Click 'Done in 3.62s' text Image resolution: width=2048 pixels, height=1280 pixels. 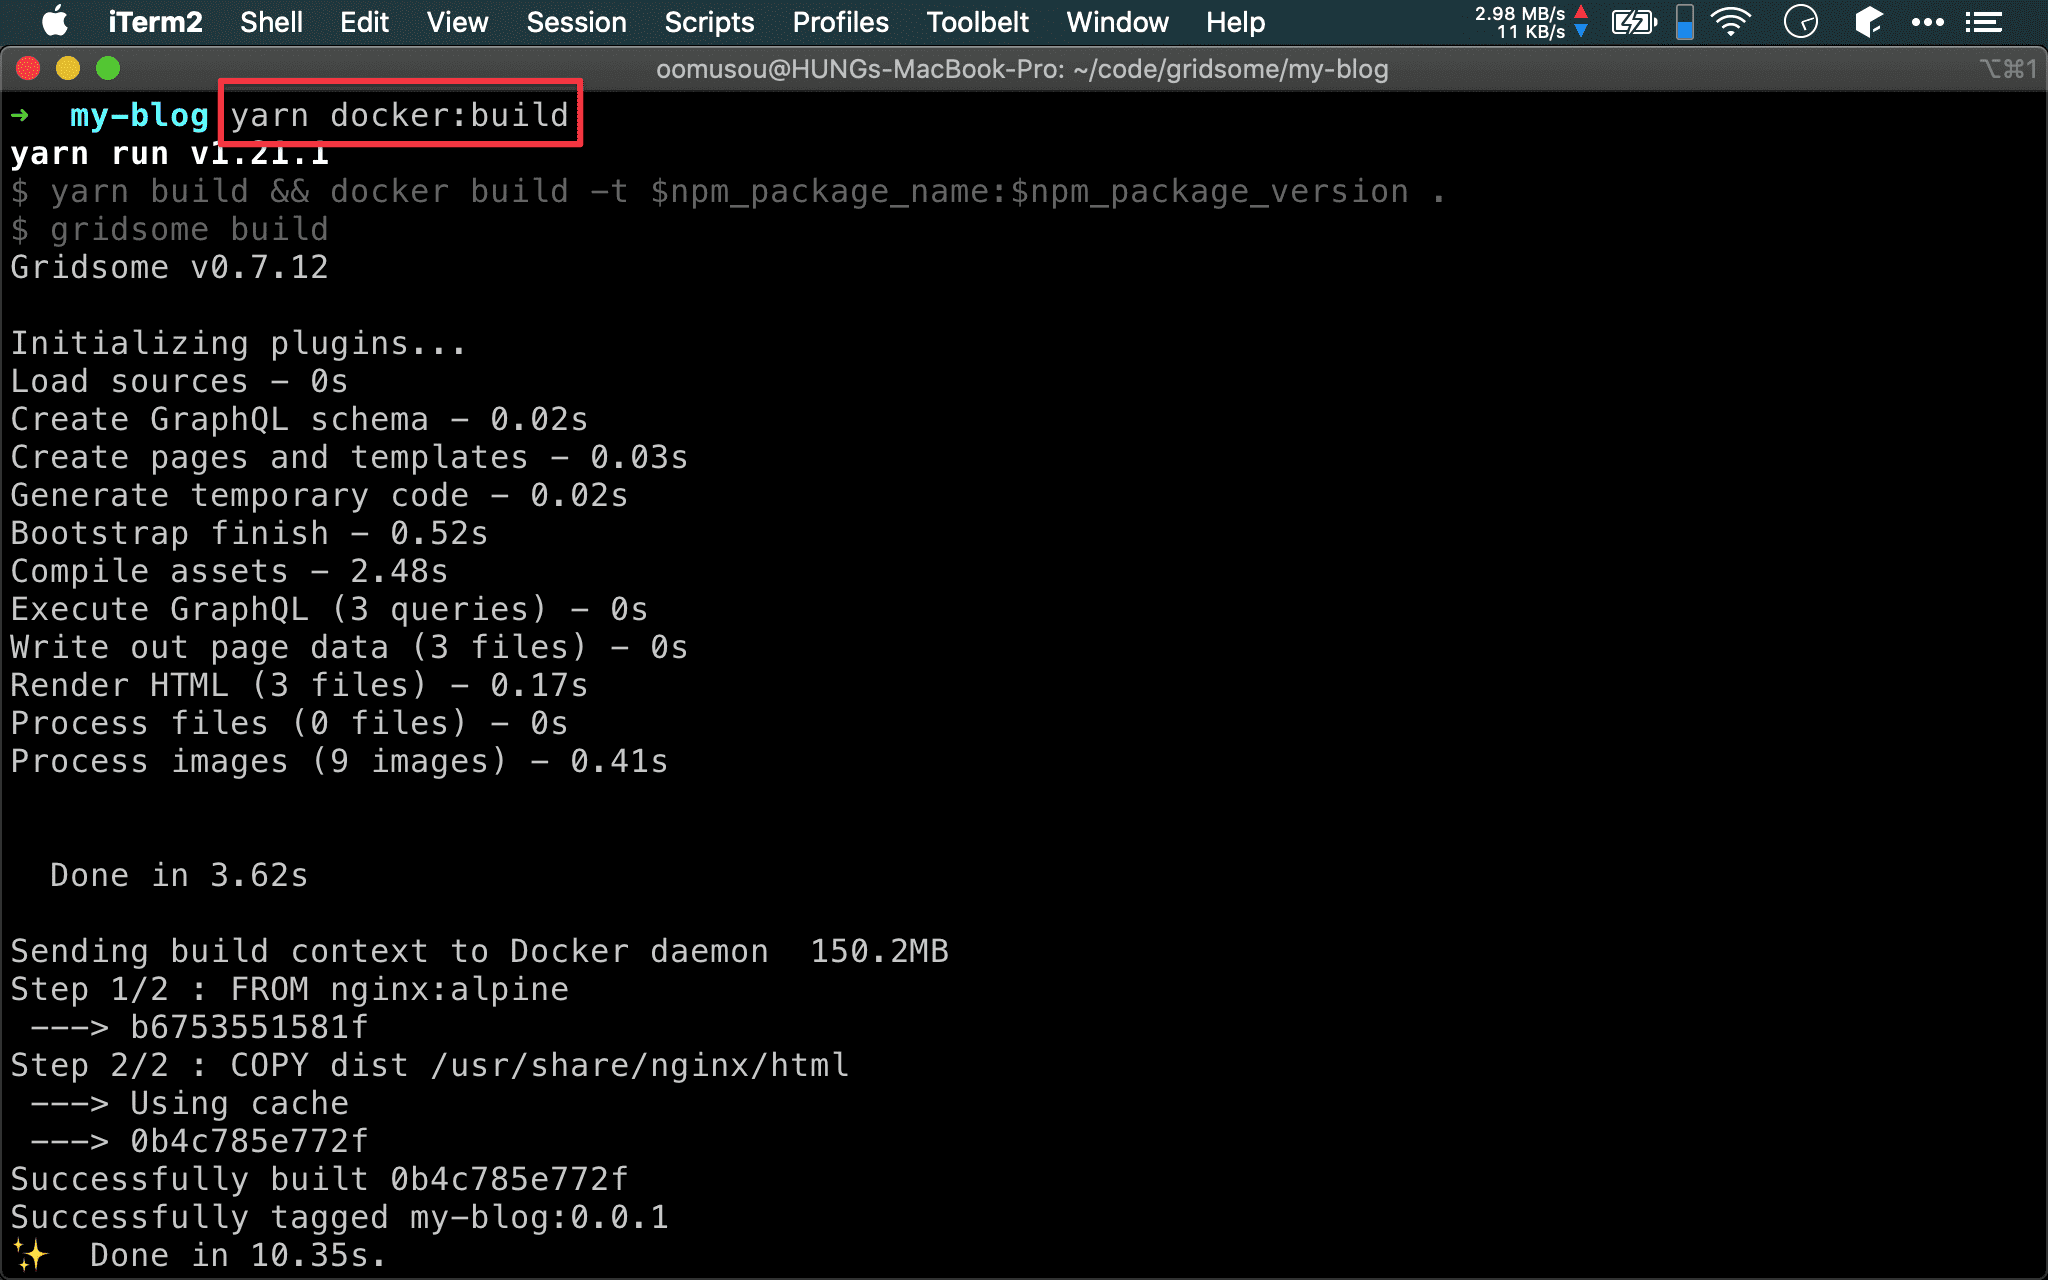click(179, 876)
